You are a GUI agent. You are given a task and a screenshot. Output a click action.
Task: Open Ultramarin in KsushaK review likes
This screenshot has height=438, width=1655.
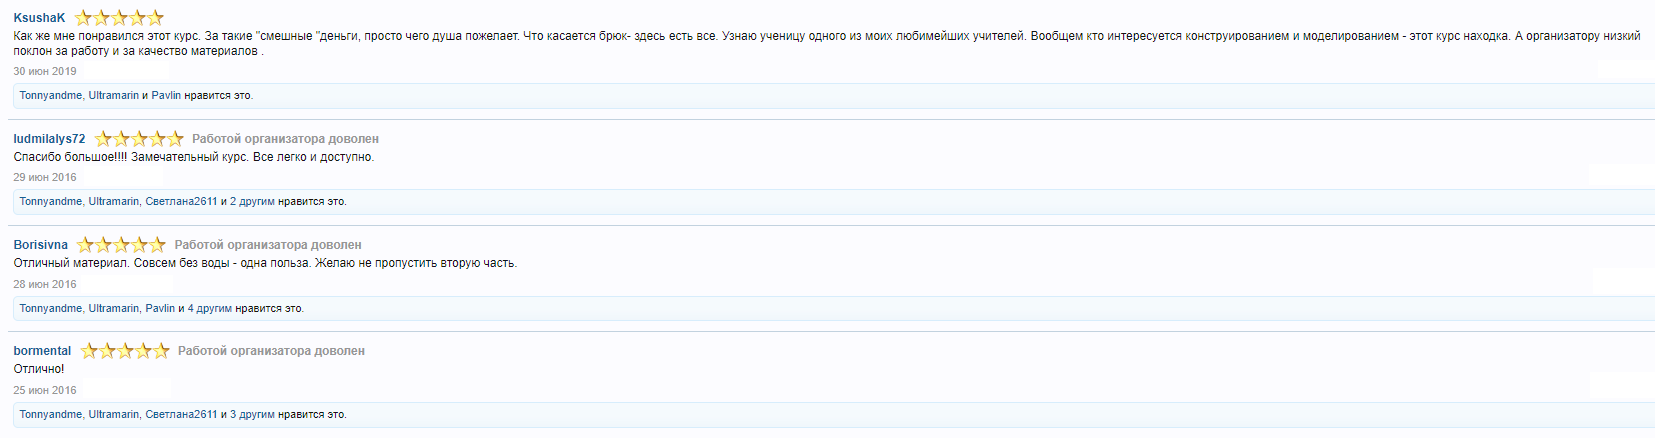[x=114, y=96]
